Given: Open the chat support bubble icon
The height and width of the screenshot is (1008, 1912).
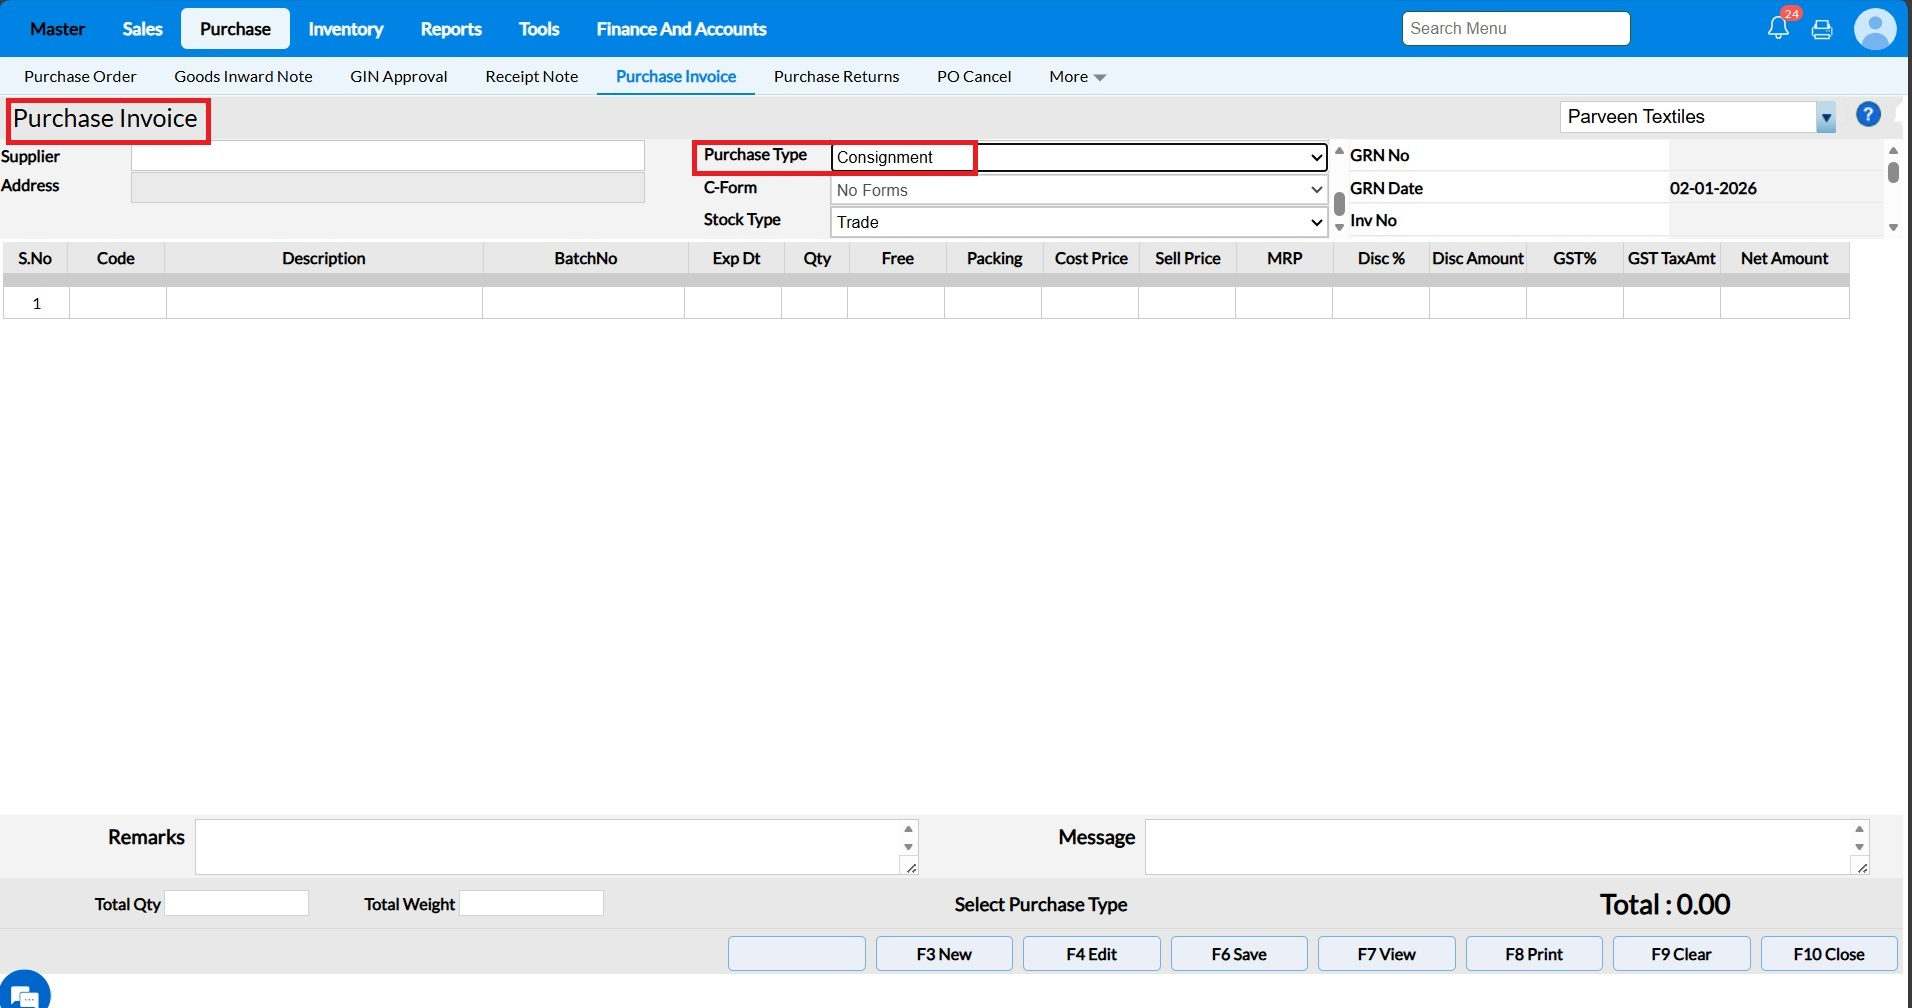Looking at the screenshot, I should coord(25,994).
